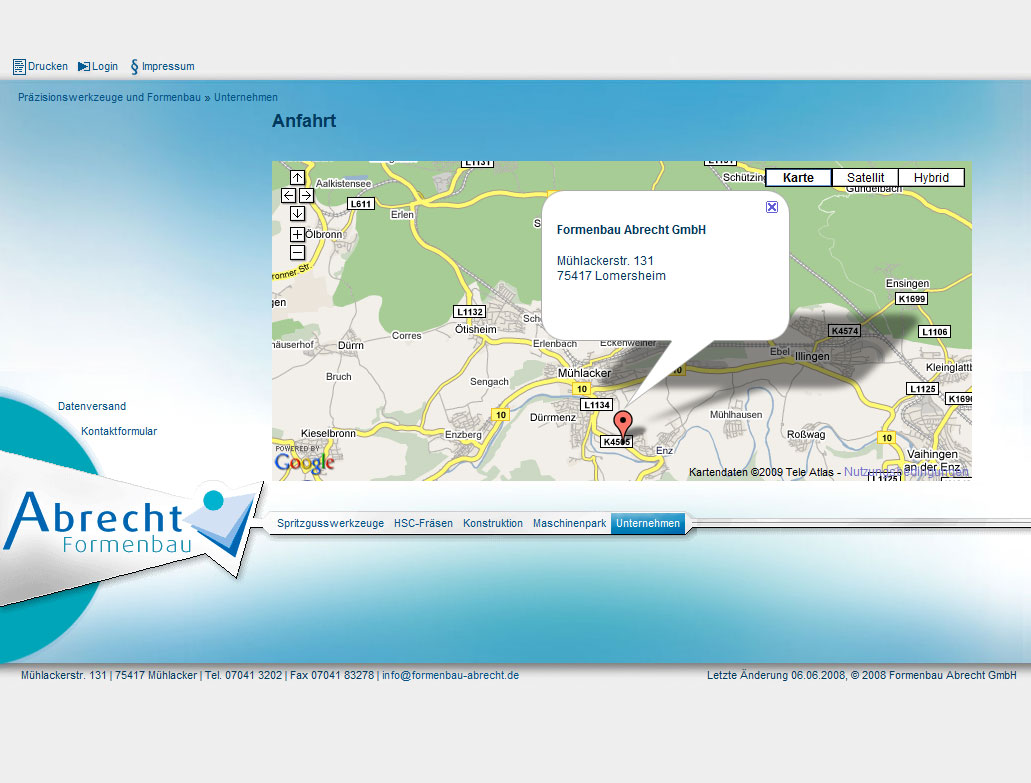Click footer 'Fax 07041 83278'
This screenshot has width=1031, height=783.
tap(332, 675)
